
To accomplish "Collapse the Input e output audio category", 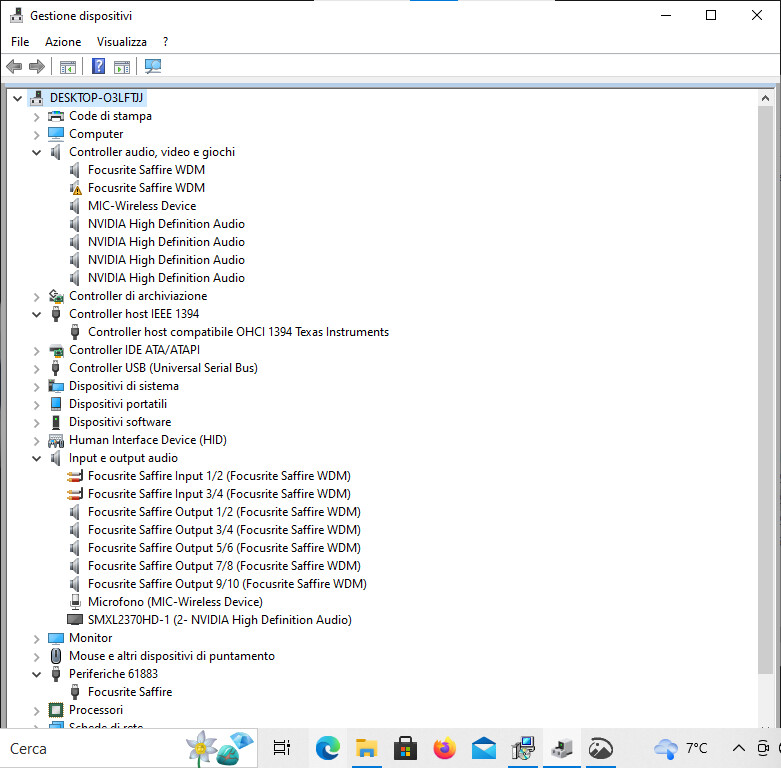I will pyautogui.click(x=36, y=458).
